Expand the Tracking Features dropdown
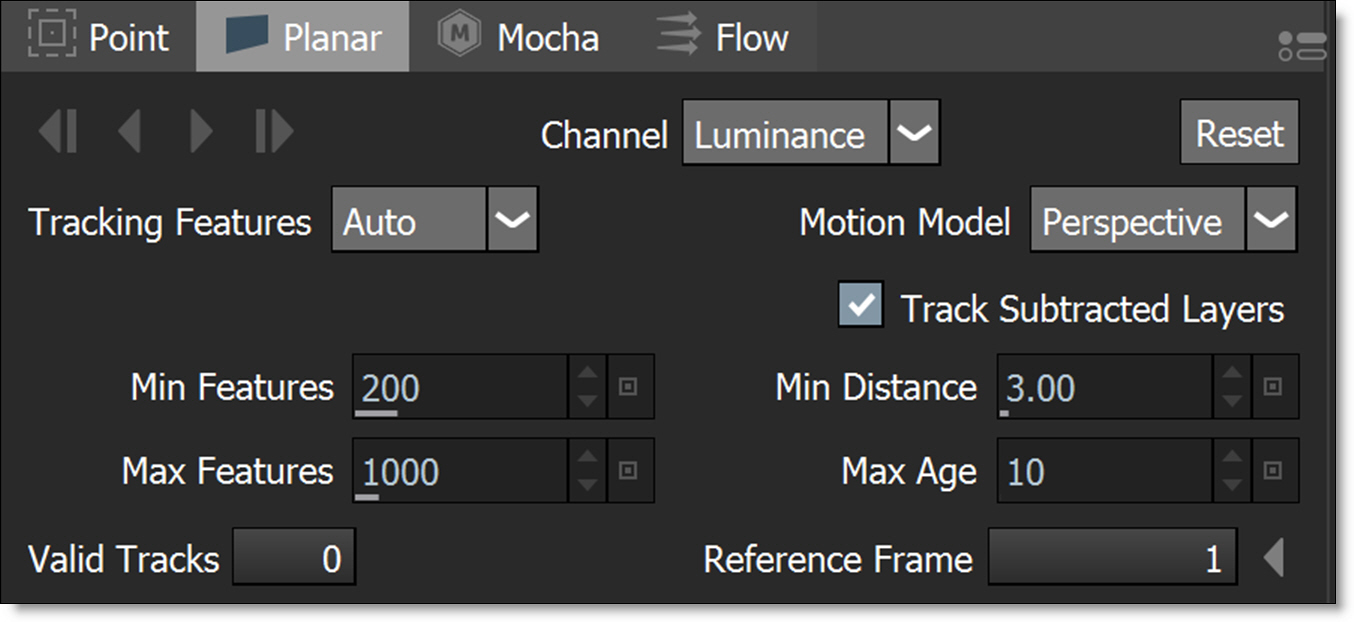 (x=512, y=220)
